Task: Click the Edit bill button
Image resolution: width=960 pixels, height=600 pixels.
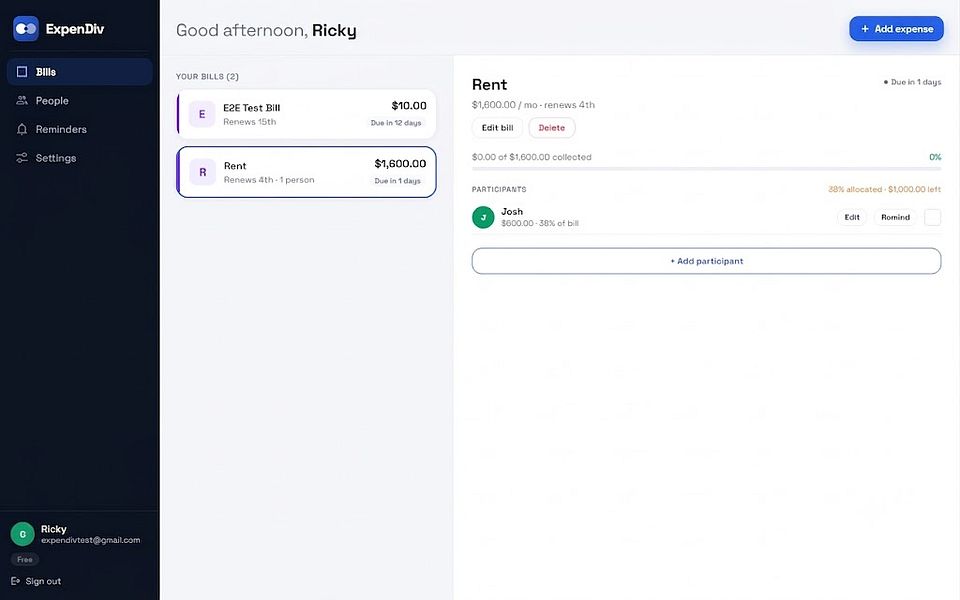Action: [497, 128]
